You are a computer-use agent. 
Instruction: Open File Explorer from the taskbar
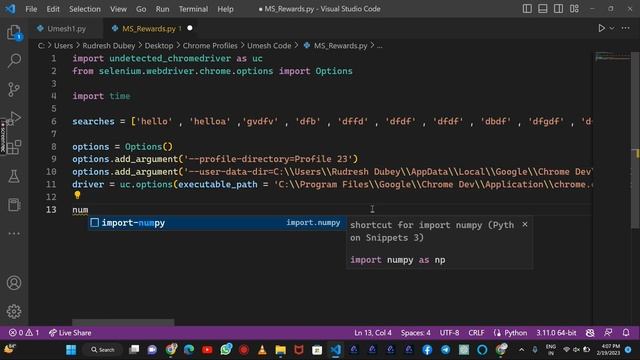(x=280, y=350)
